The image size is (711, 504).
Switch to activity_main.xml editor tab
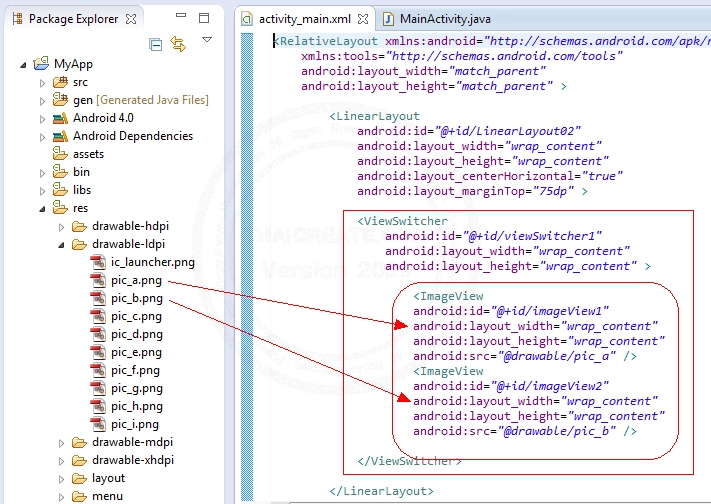pyautogui.click(x=304, y=19)
